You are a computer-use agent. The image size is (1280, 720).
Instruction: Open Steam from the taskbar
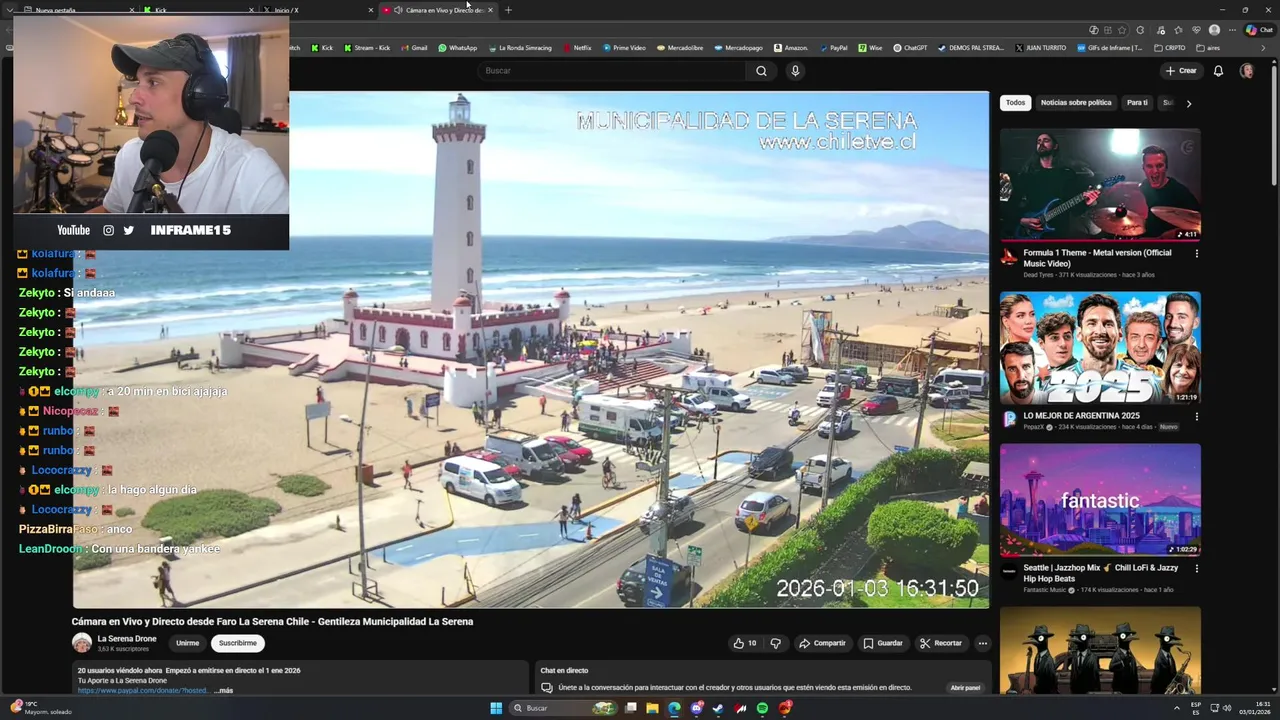(718, 708)
